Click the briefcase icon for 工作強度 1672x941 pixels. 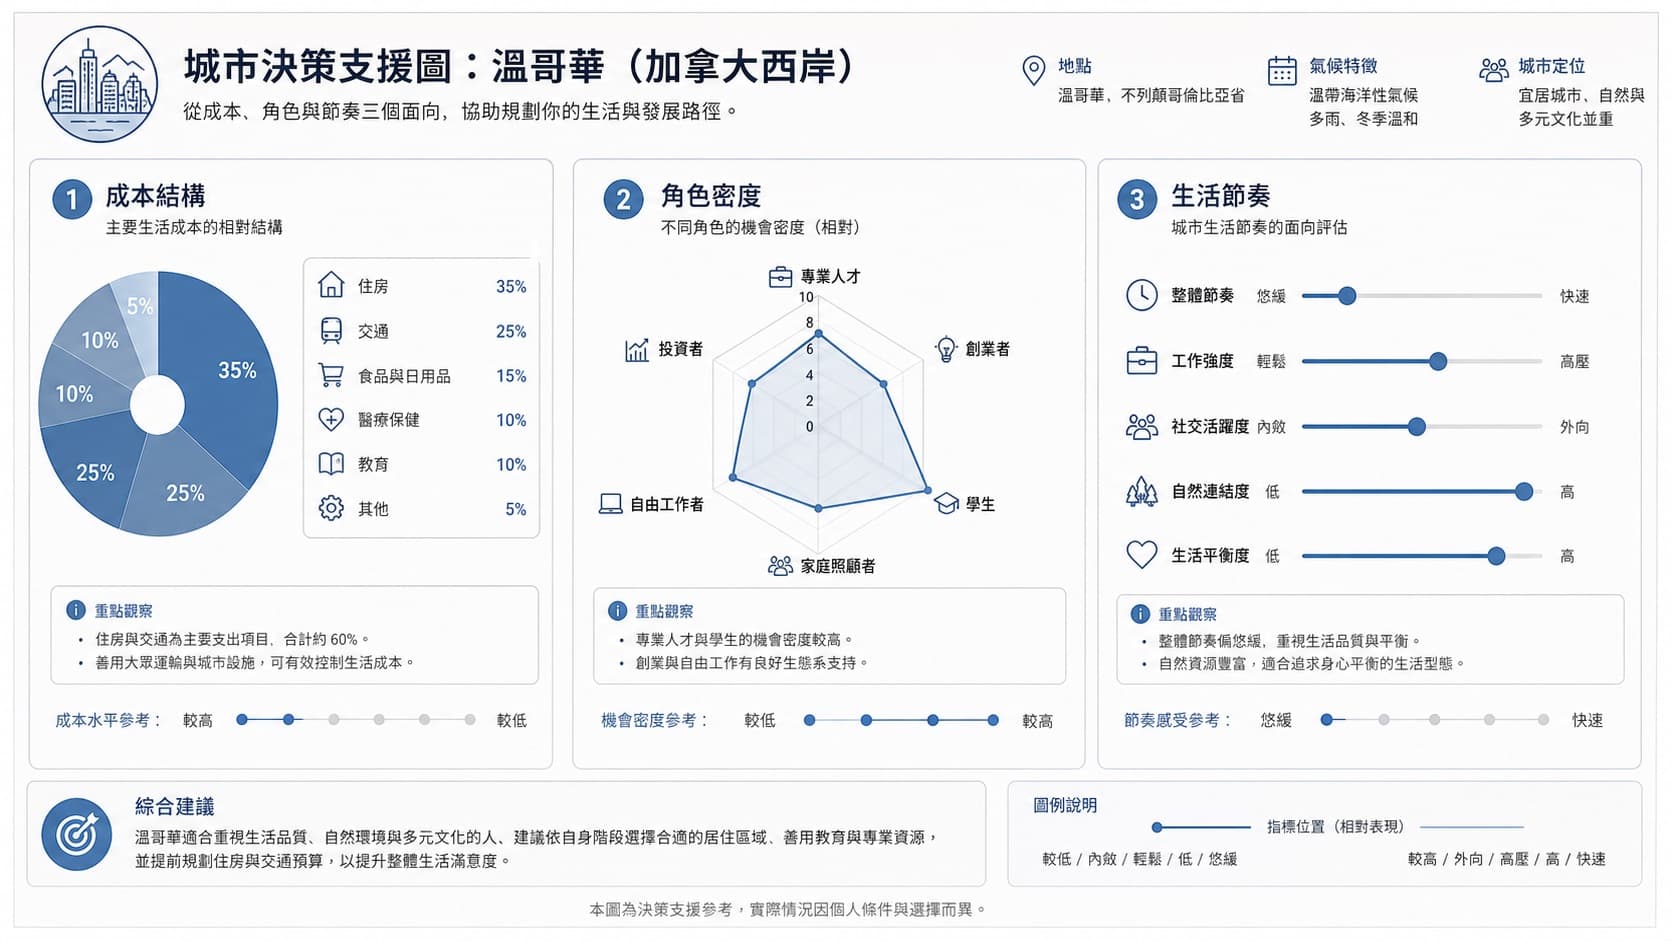[1142, 361]
